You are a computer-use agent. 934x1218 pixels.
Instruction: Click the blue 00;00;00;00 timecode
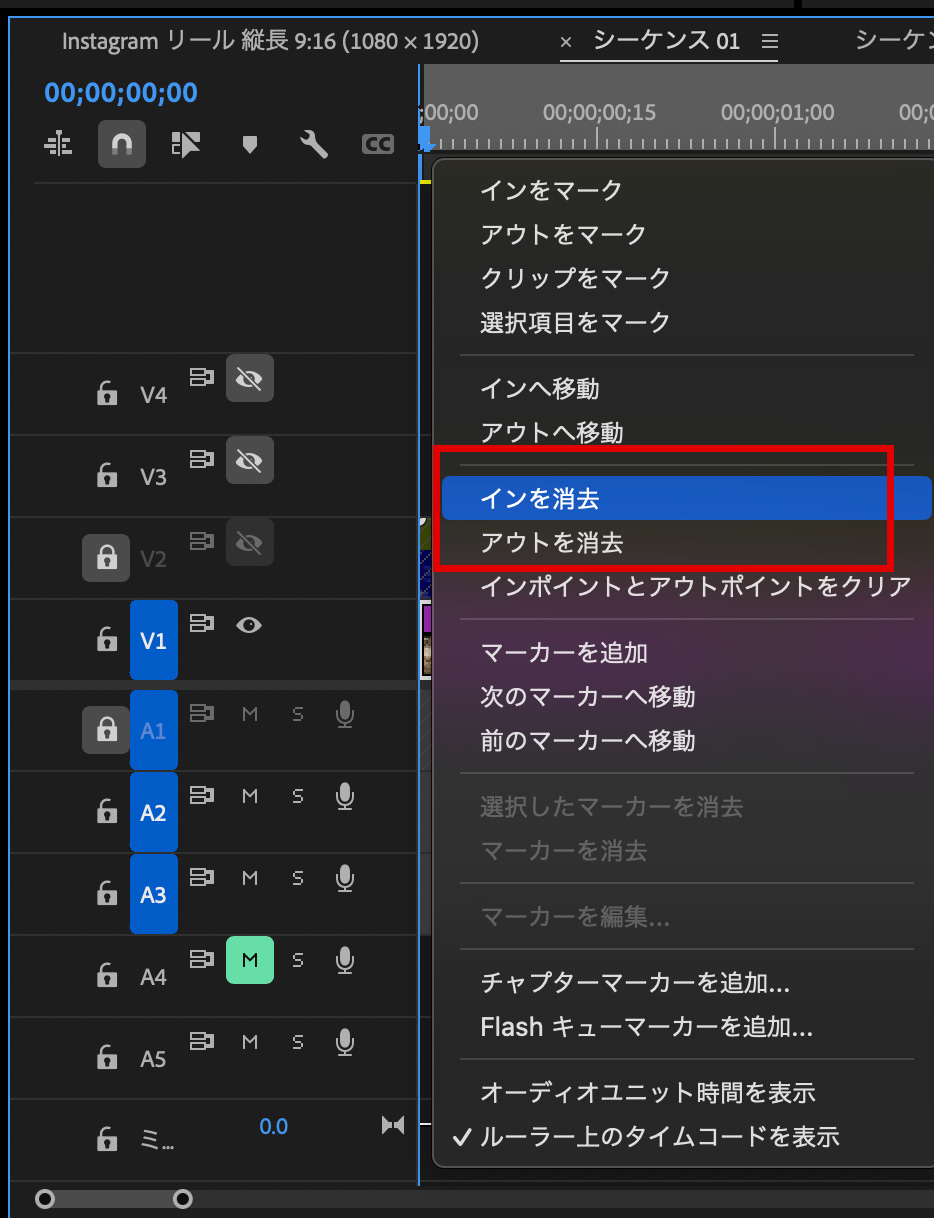tap(121, 93)
